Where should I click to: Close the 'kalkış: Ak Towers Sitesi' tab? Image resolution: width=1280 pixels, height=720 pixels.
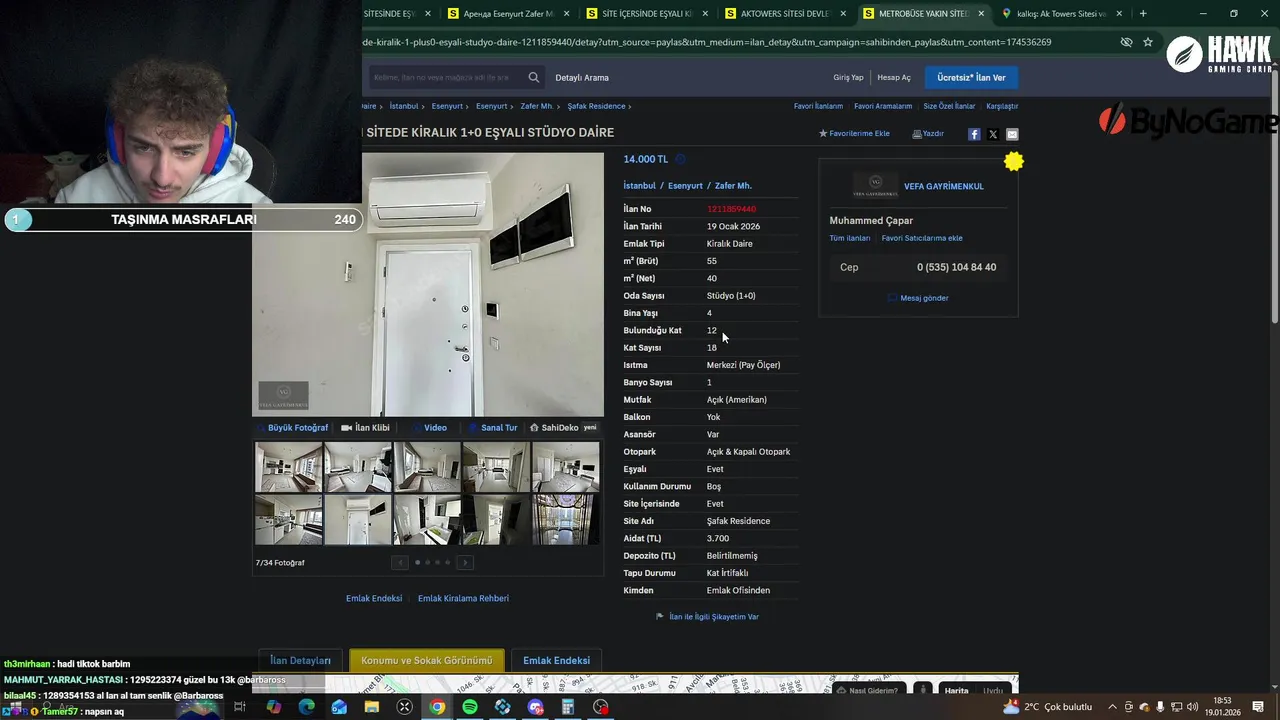point(1119,14)
